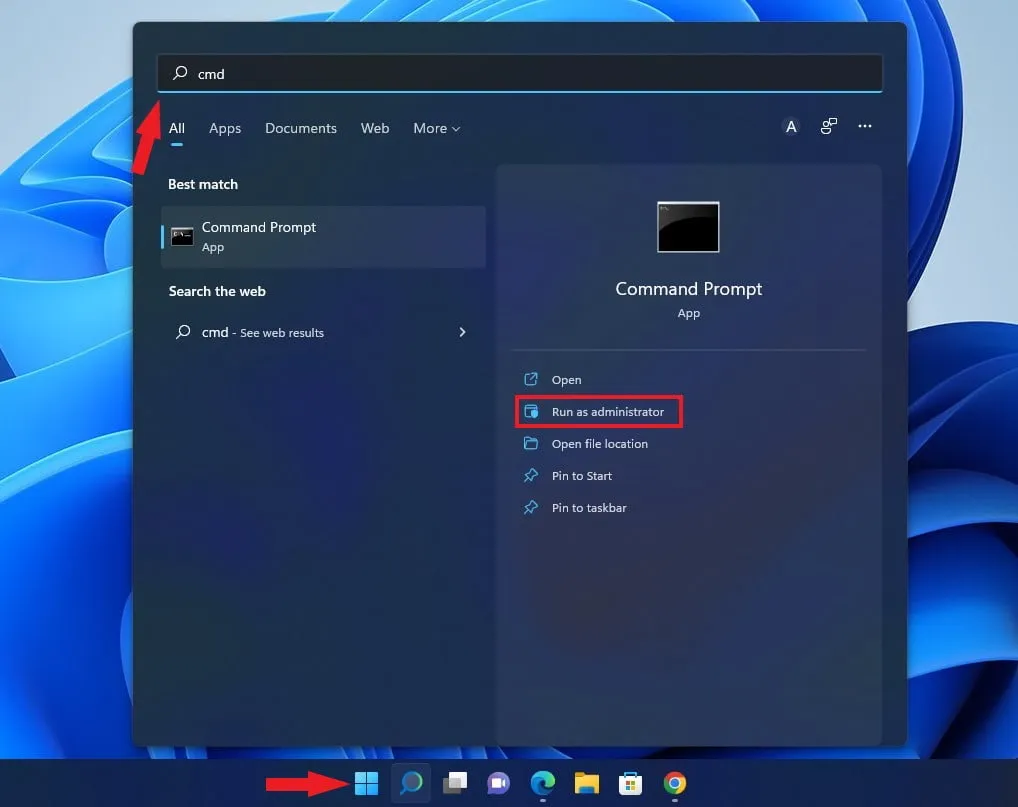Image resolution: width=1018 pixels, height=807 pixels.
Task: Open the Search icon in taskbar
Action: coord(411,783)
